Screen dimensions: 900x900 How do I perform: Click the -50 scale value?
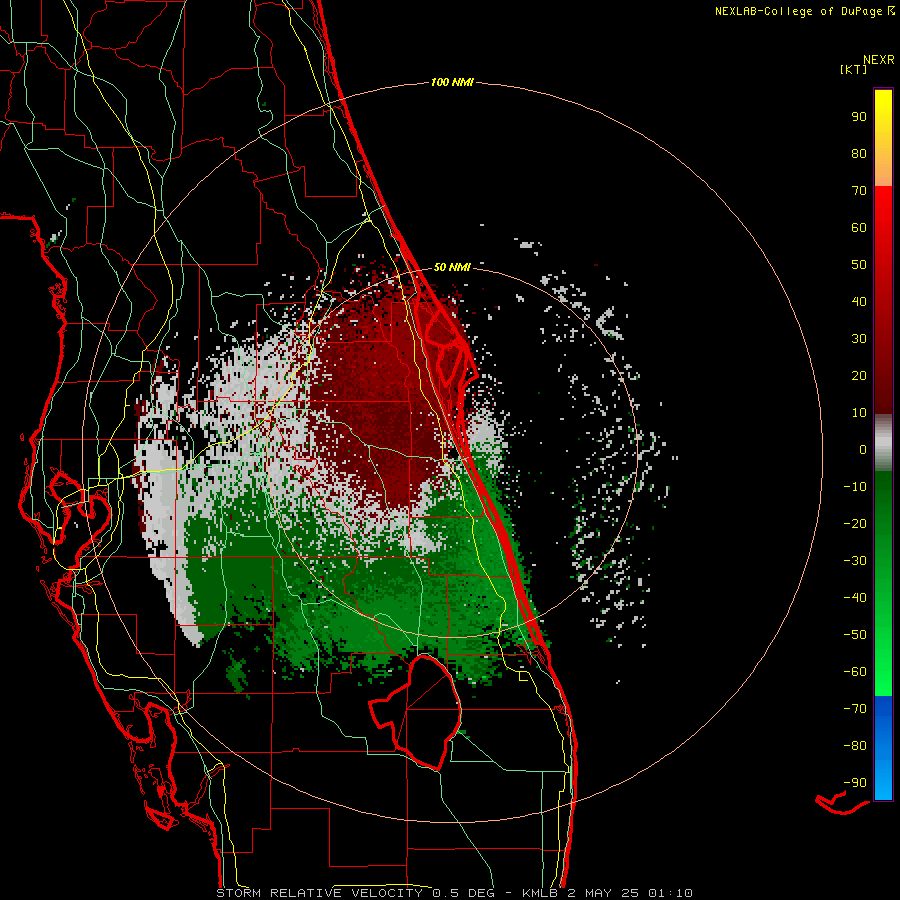pos(855,635)
